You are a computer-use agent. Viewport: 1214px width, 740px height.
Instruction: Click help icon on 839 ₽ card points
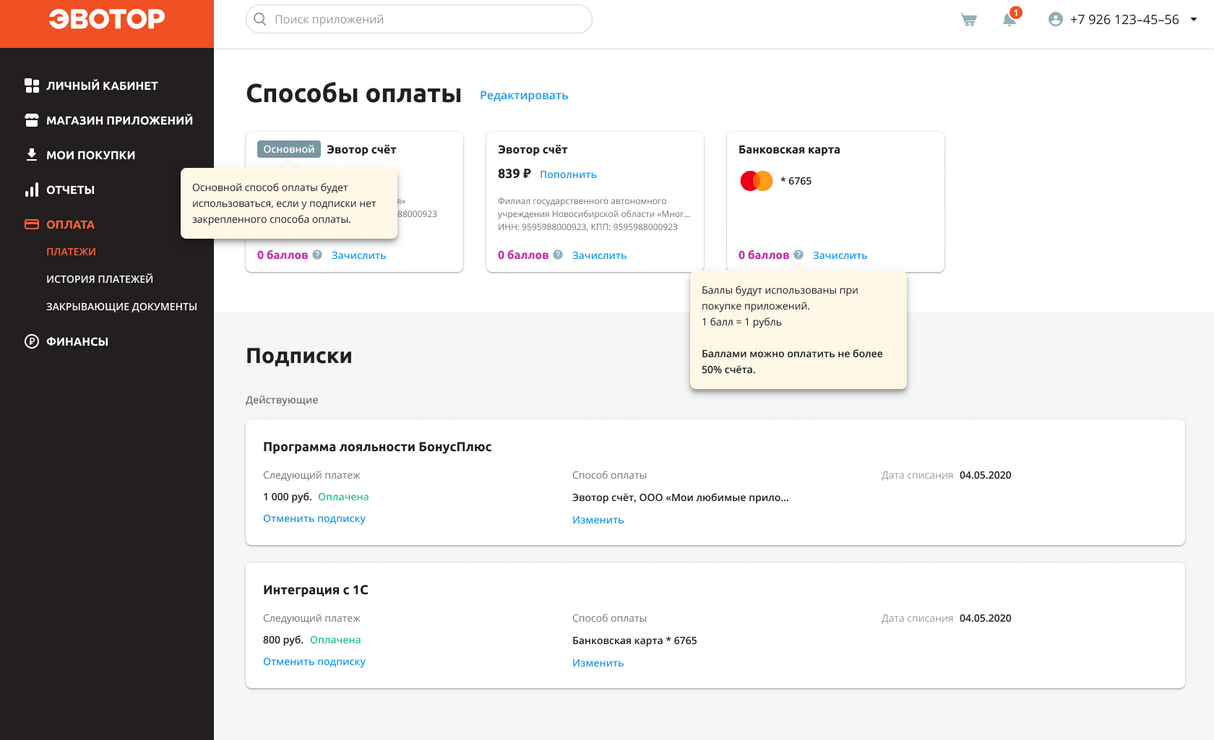tap(558, 255)
